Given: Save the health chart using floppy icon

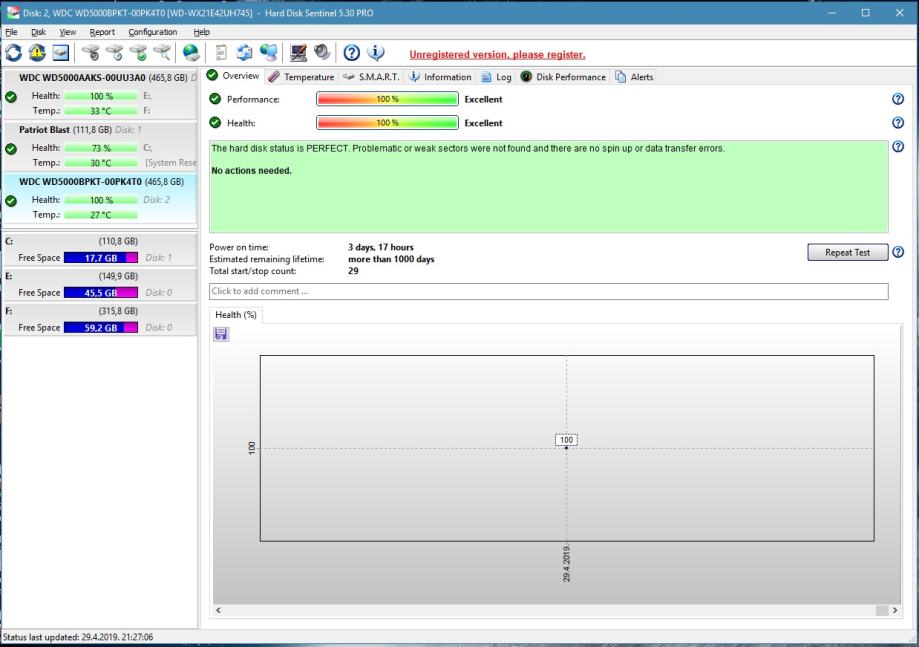Looking at the screenshot, I should (221, 334).
